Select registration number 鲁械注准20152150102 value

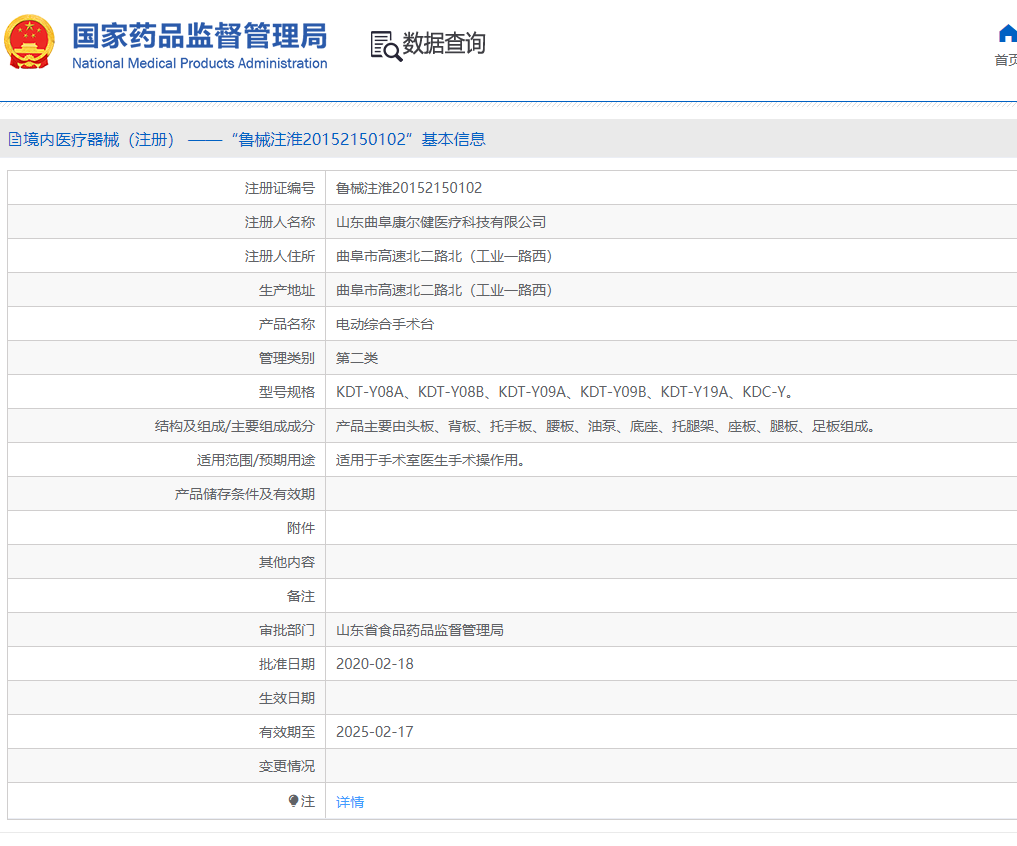[409, 188]
